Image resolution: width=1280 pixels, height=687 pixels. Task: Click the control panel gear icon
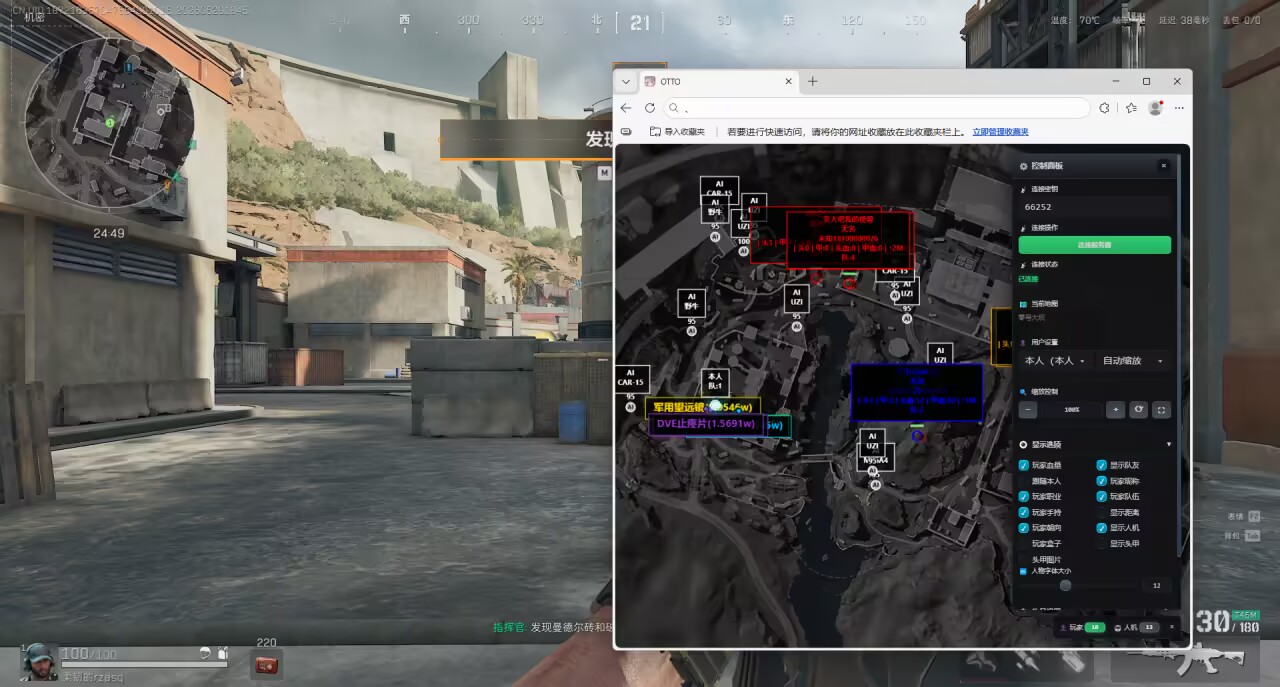[x=1023, y=166]
